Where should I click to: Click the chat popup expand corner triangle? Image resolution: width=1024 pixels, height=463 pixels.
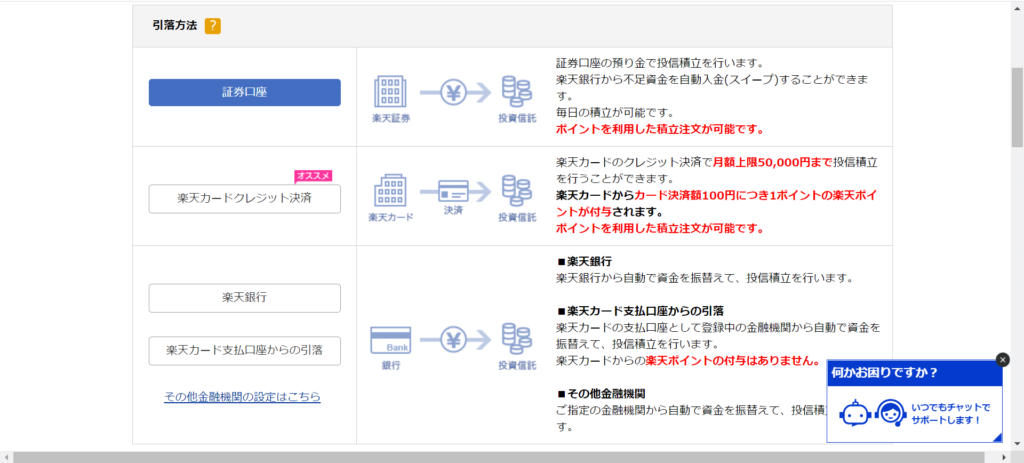click(x=997, y=438)
